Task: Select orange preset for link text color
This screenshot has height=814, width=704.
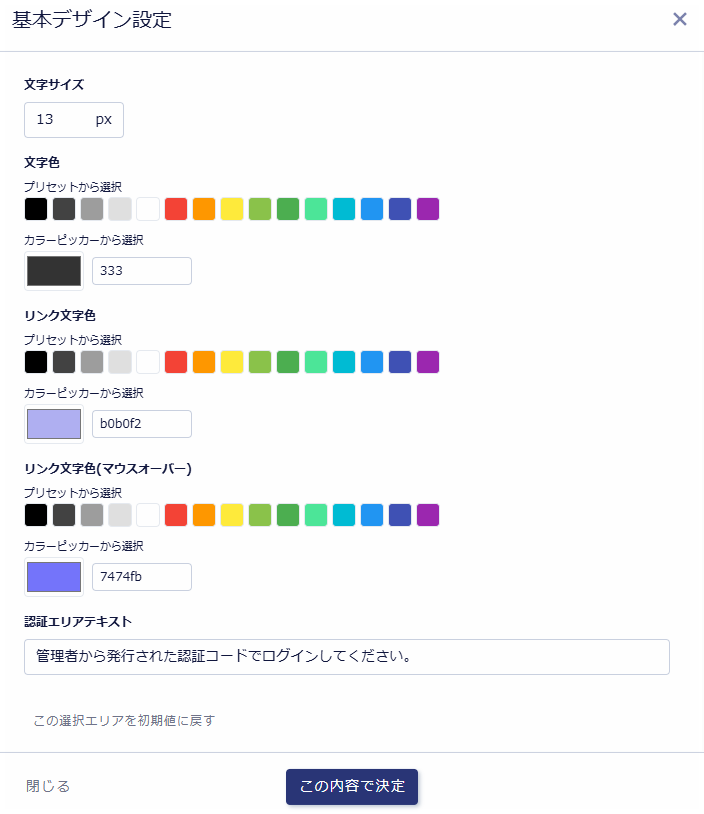Action: point(204,362)
